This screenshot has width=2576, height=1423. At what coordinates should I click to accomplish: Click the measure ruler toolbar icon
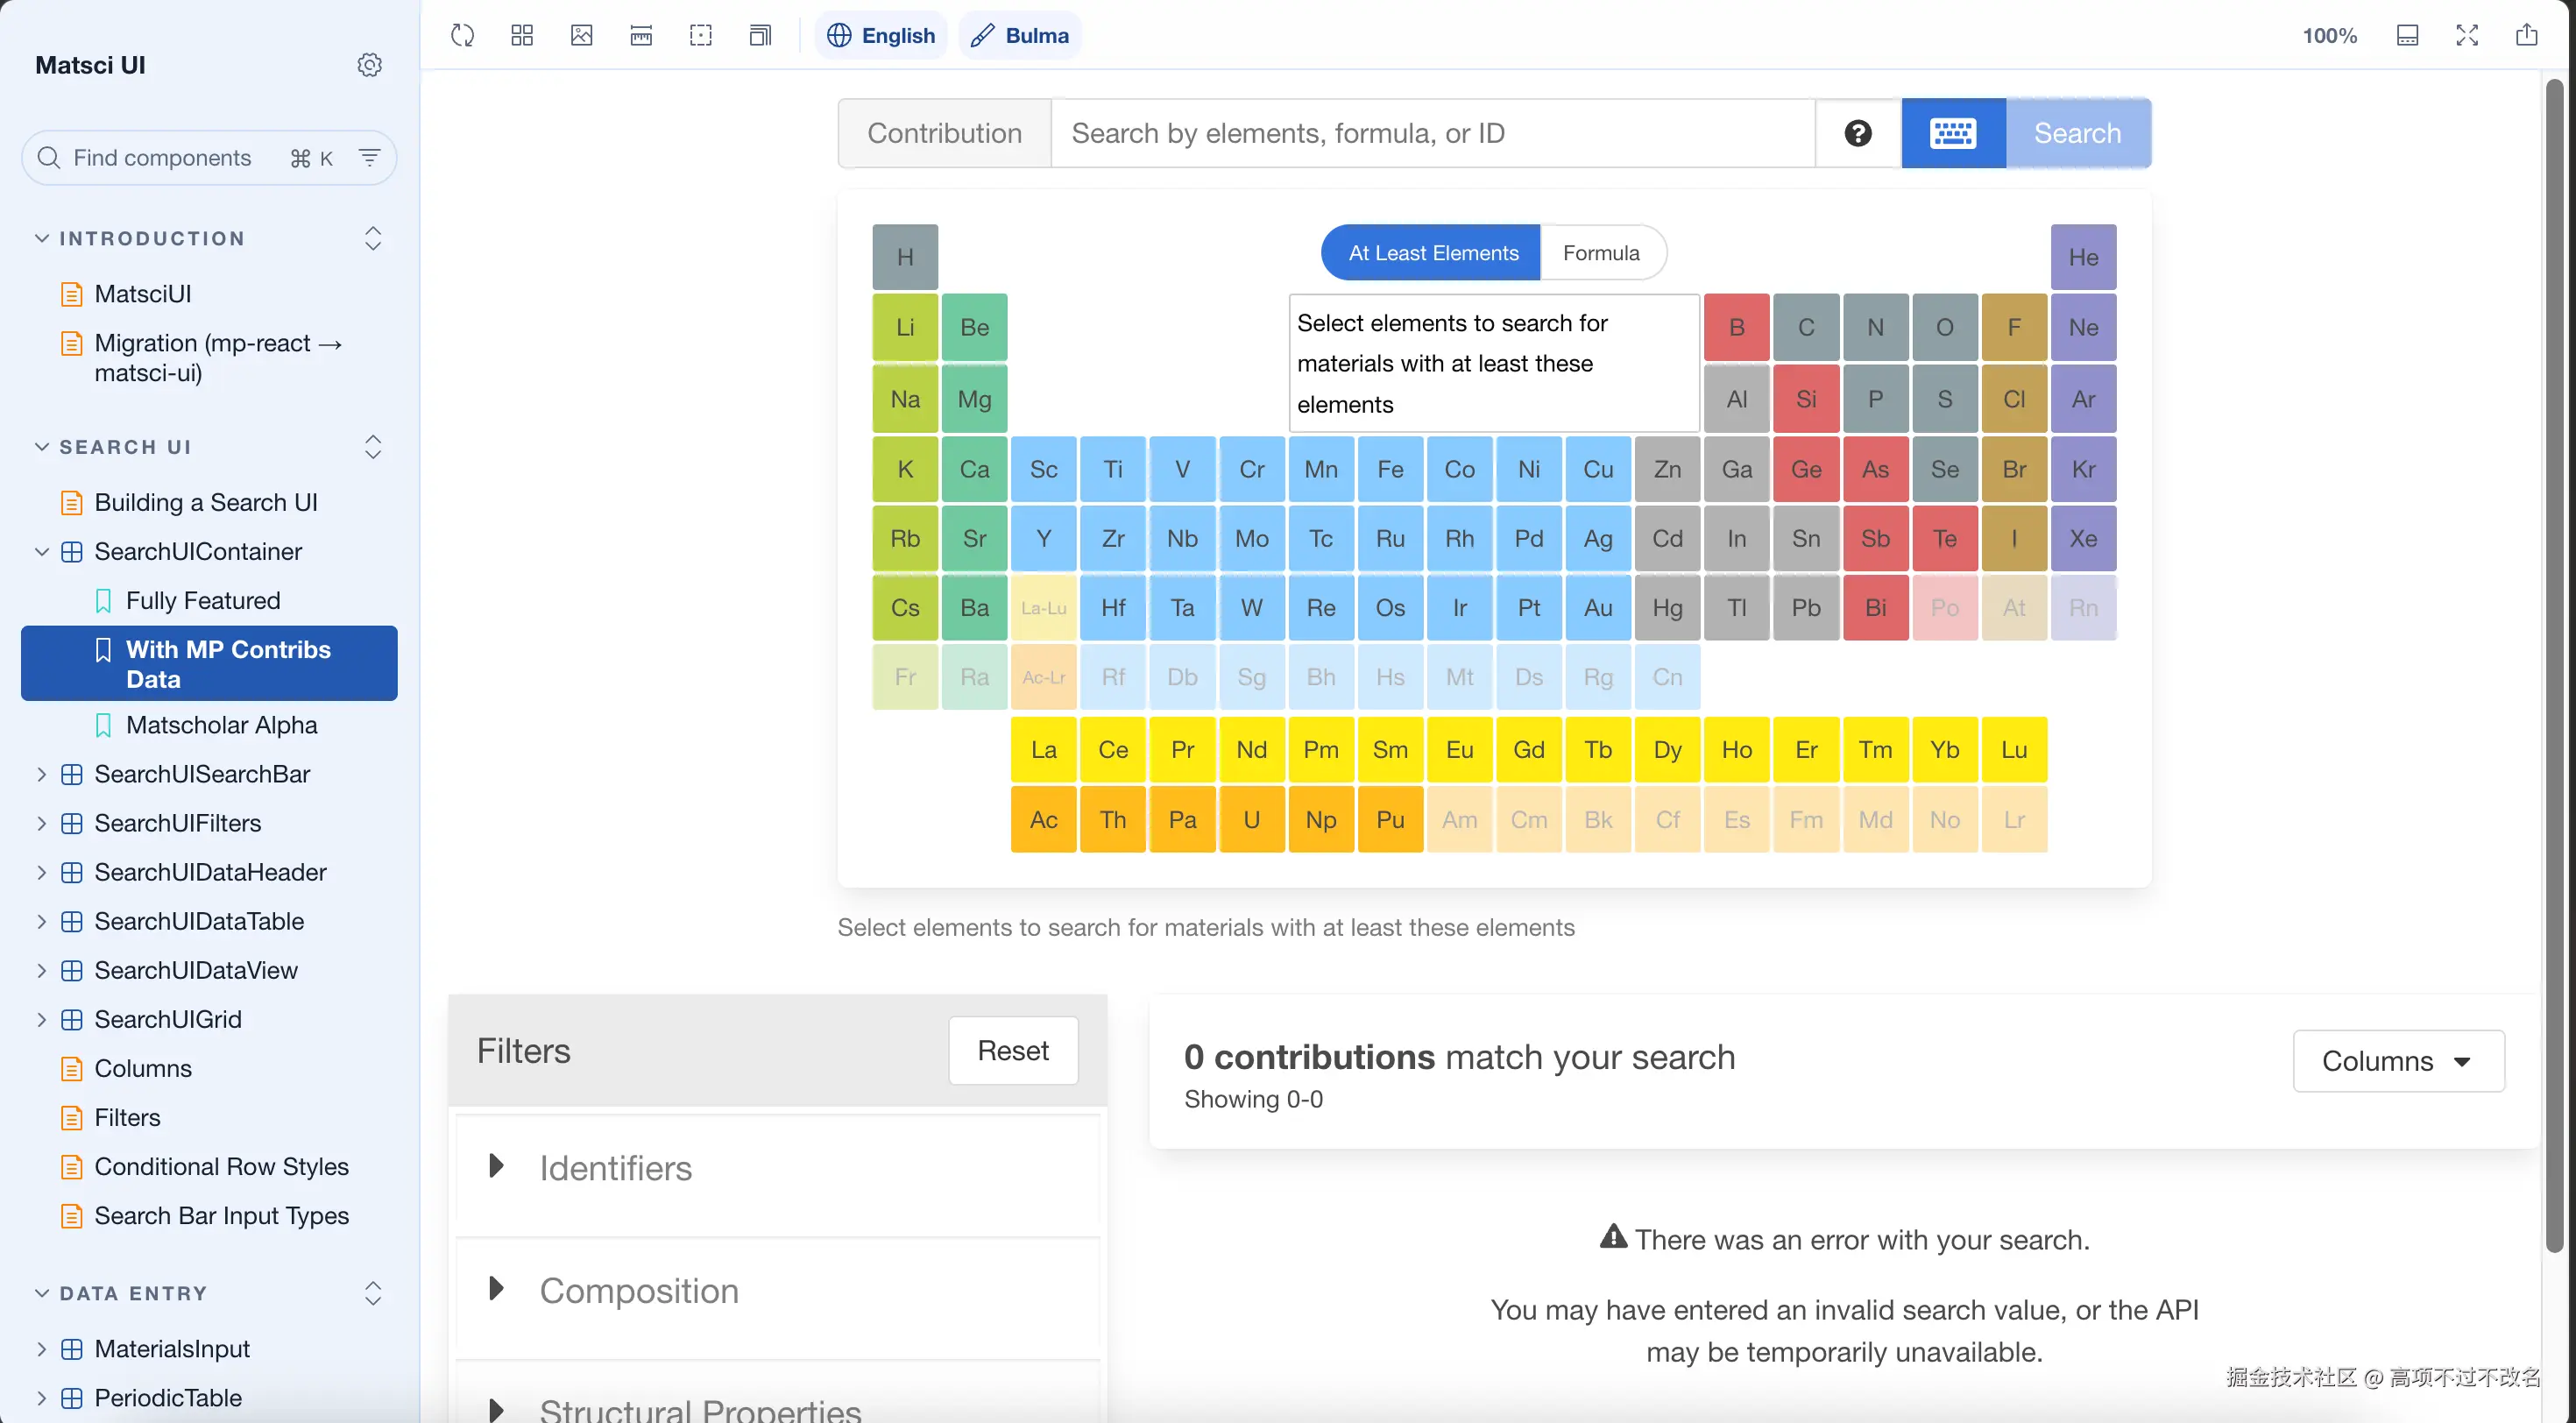click(641, 35)
